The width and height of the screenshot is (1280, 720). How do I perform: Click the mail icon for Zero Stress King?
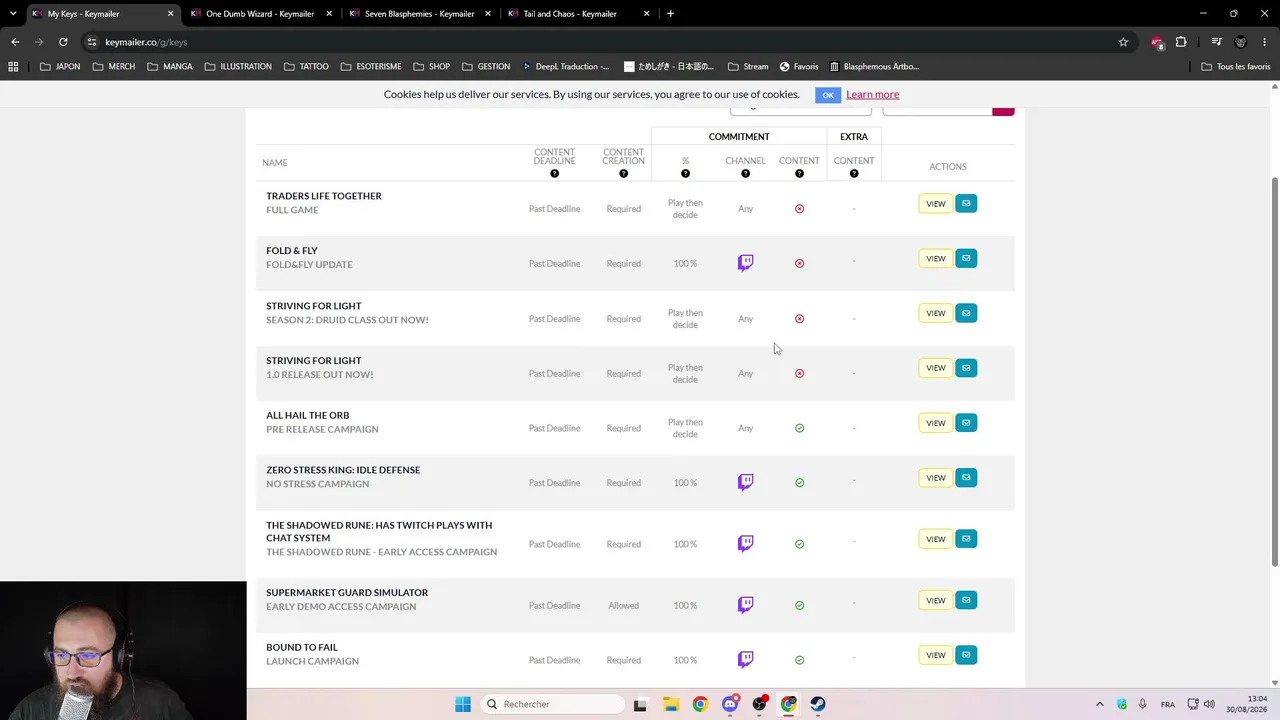click(x=966, y=477)
